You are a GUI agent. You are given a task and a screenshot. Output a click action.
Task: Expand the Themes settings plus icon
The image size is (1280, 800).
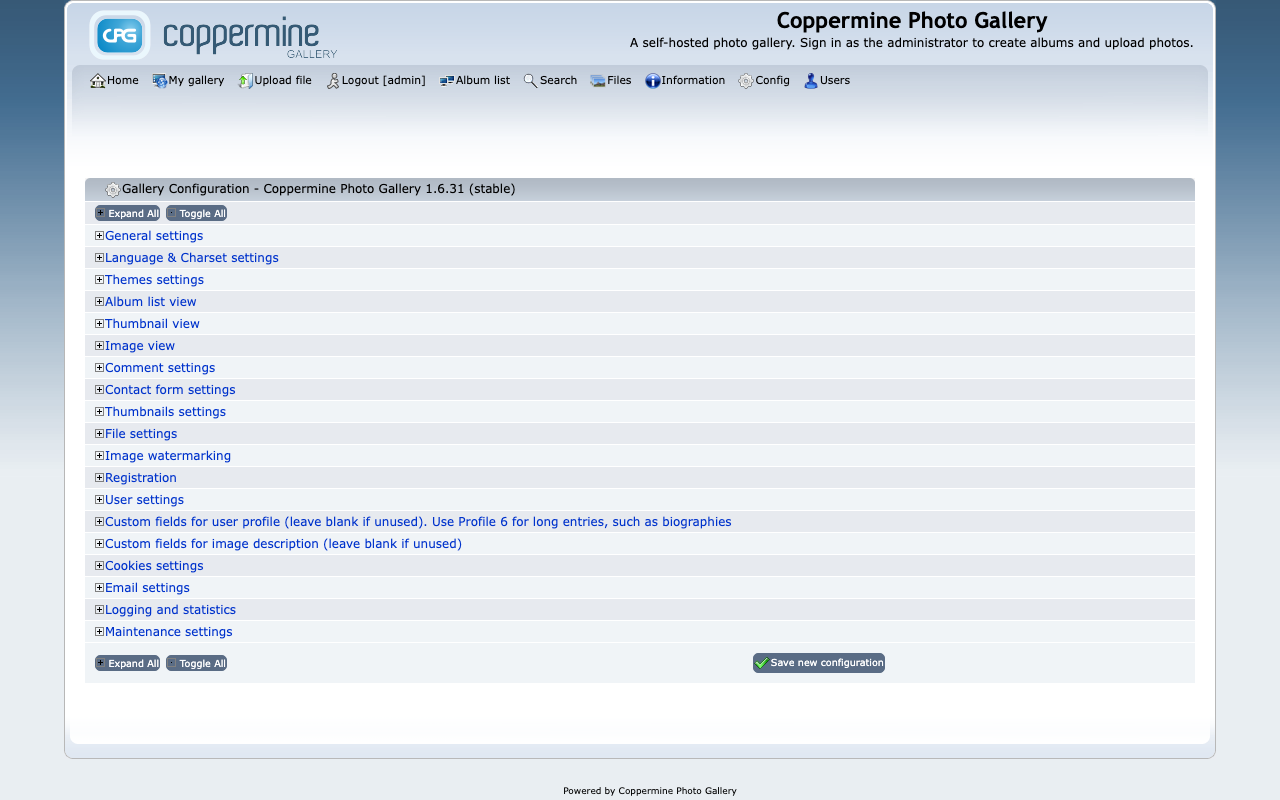99,280
